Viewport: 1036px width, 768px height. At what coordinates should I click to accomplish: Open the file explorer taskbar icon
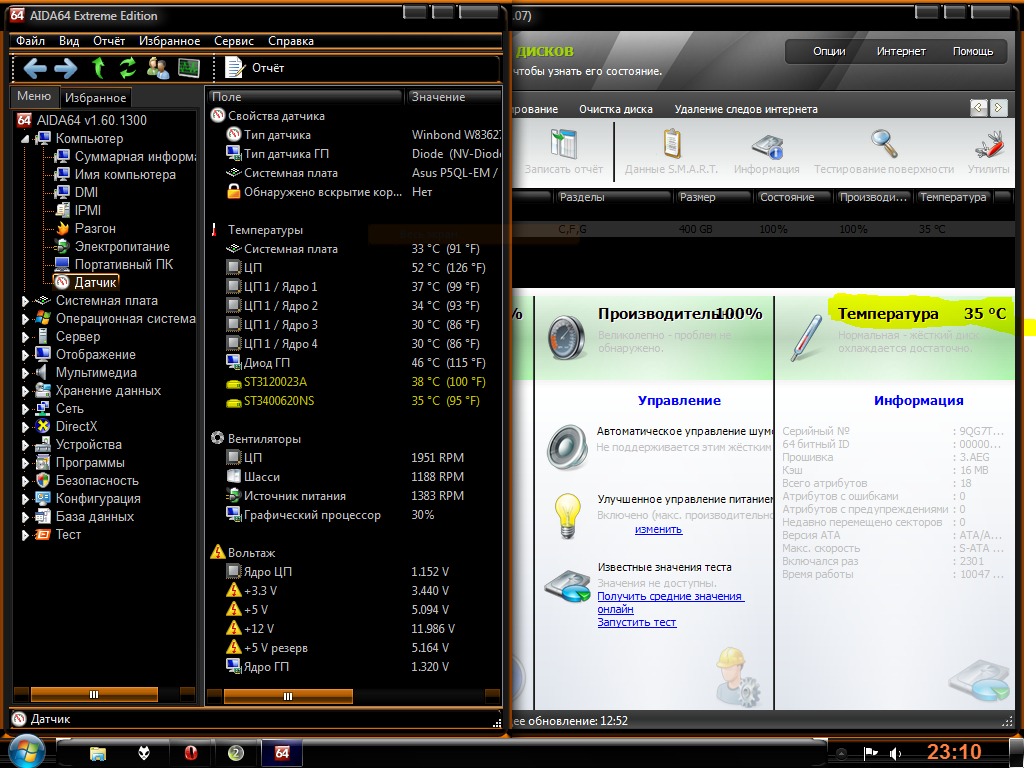(98, 753)
